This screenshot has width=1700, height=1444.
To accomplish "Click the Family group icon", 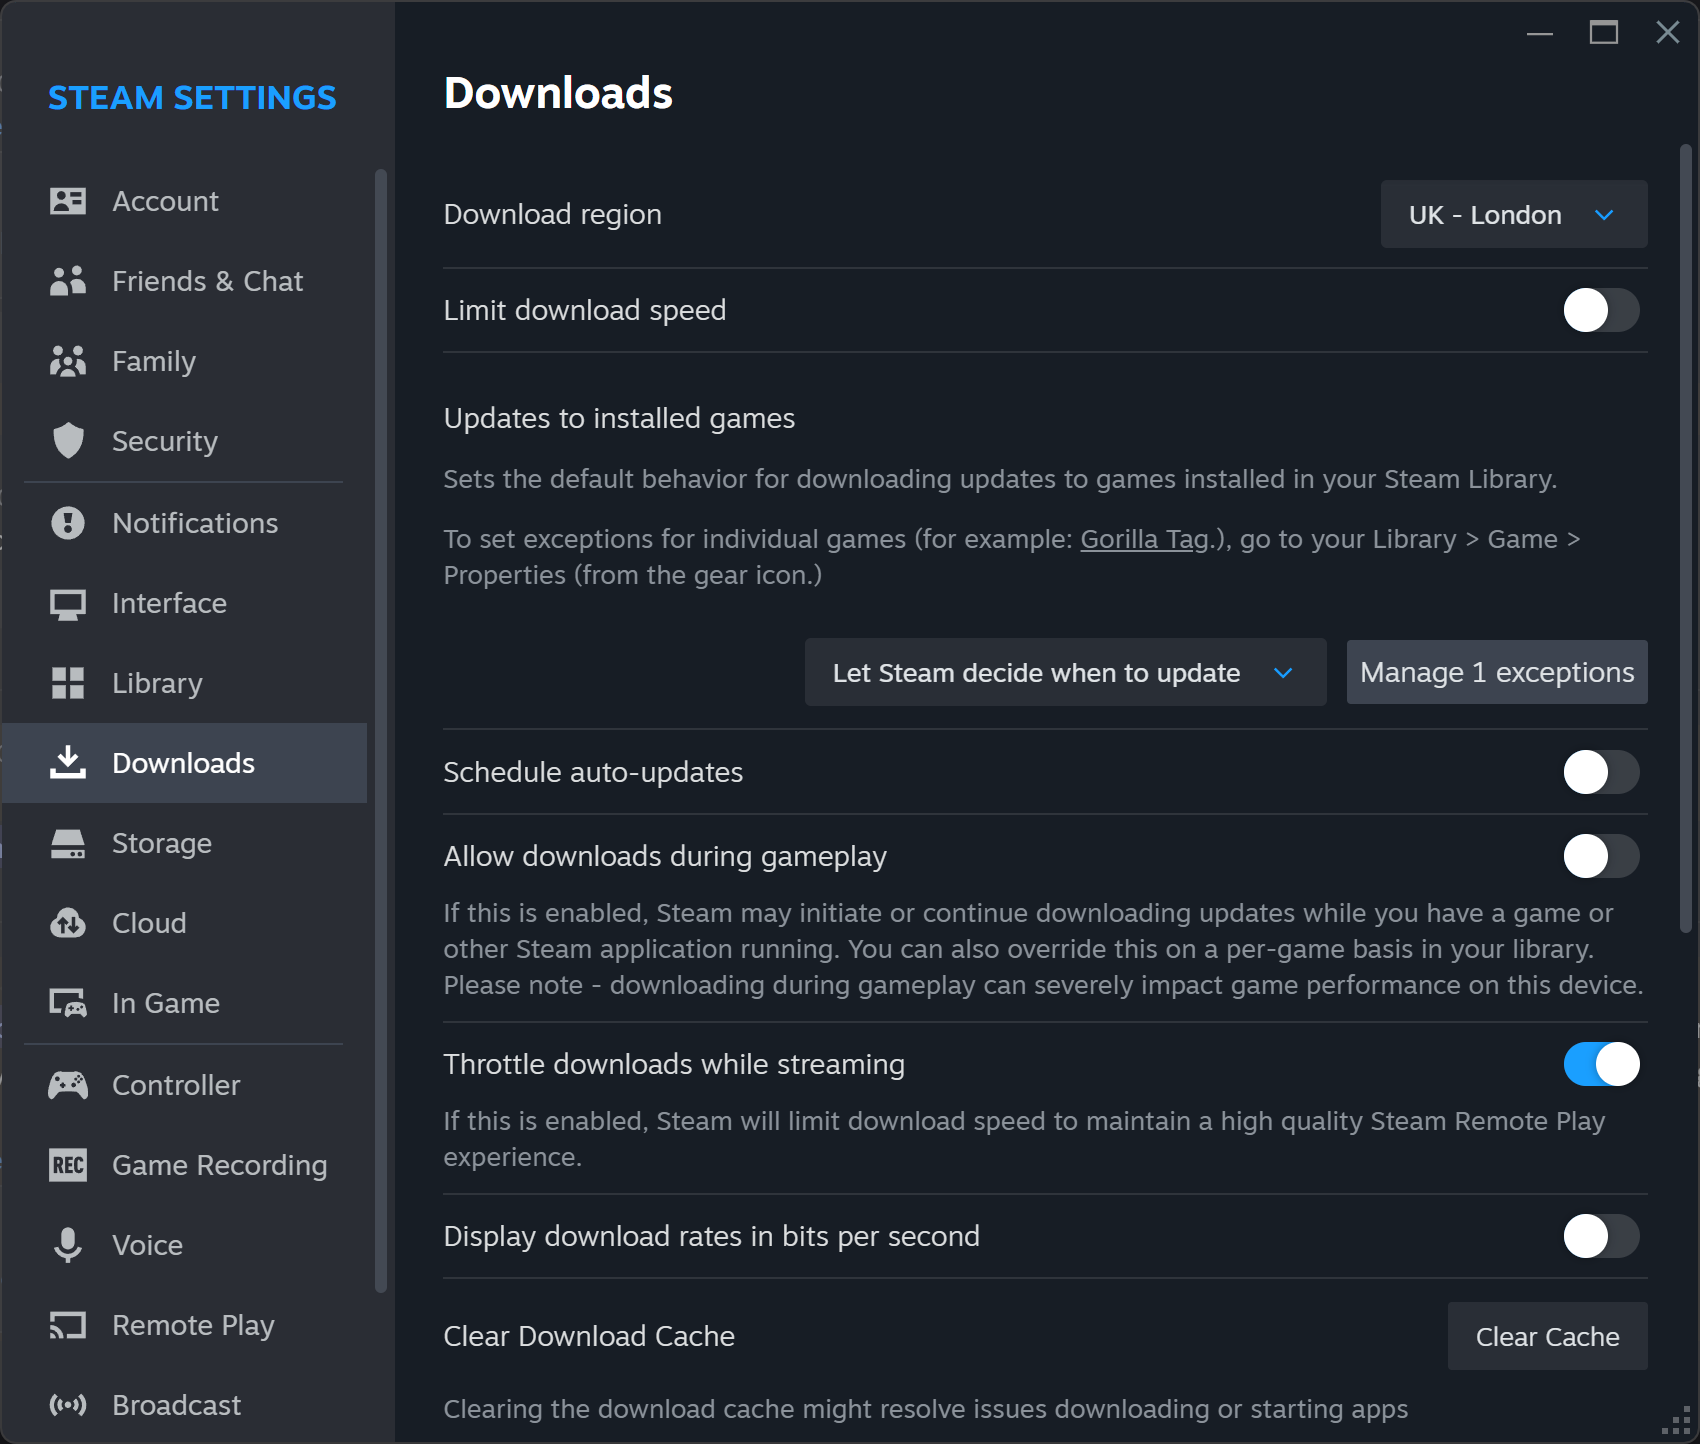I will 68,361.
